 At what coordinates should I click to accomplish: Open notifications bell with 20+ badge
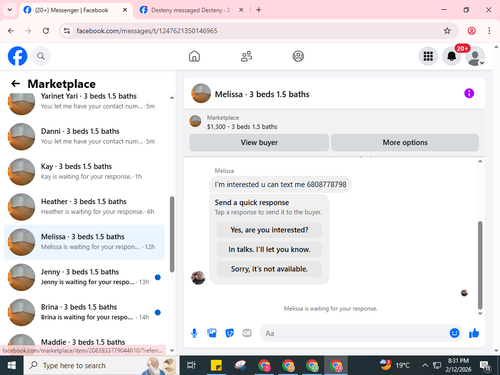pos(452,56)
